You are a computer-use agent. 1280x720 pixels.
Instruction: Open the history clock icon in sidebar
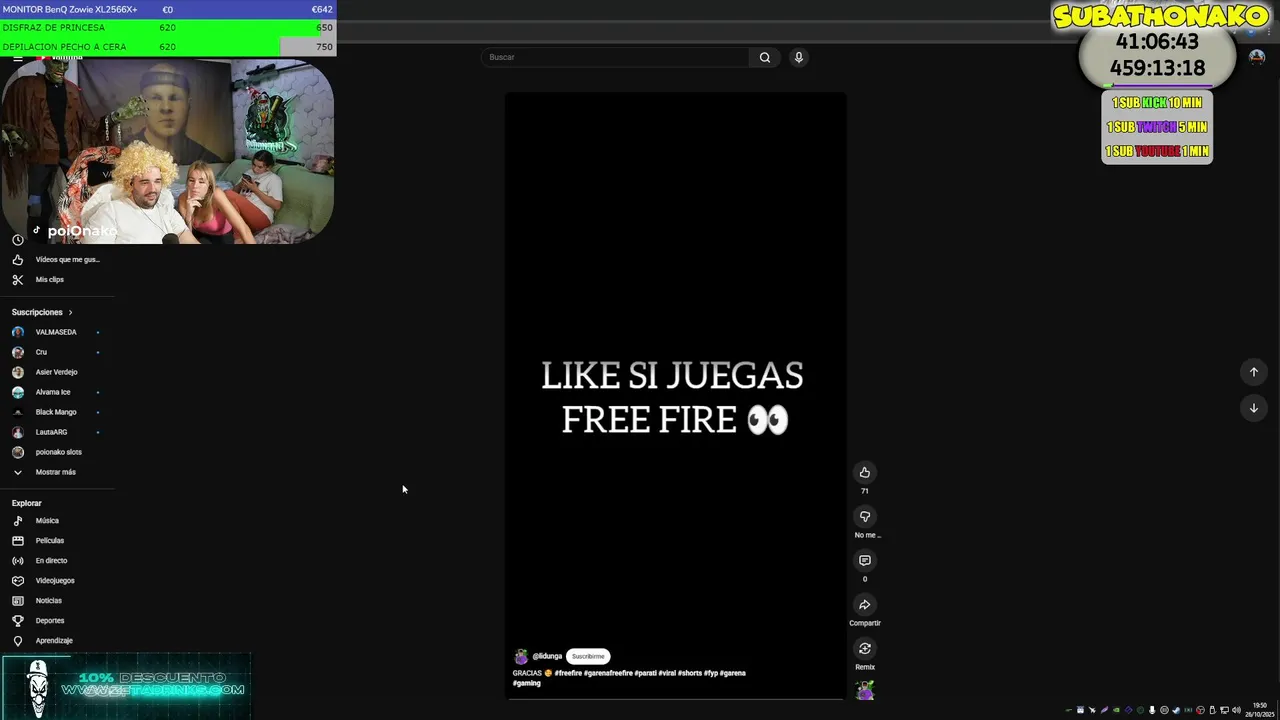(x=17, y=240)
